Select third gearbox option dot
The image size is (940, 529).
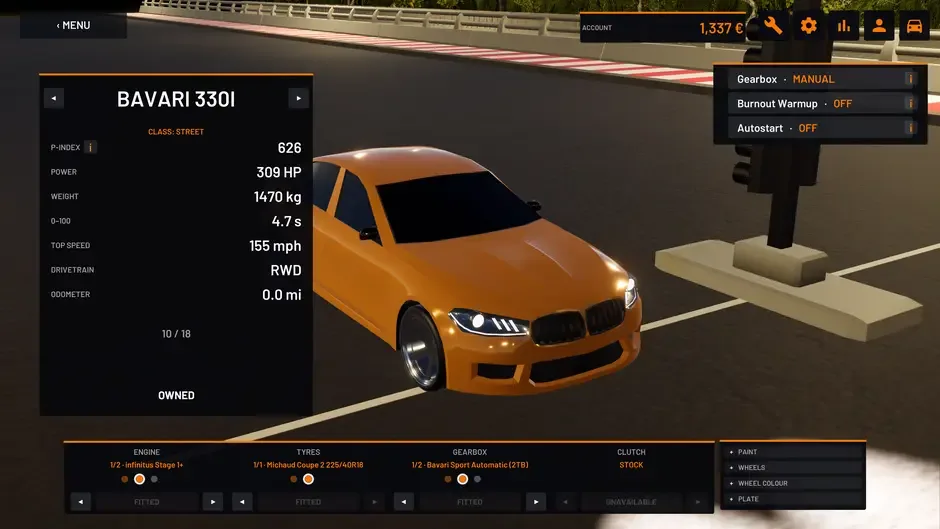coord(478,479)
